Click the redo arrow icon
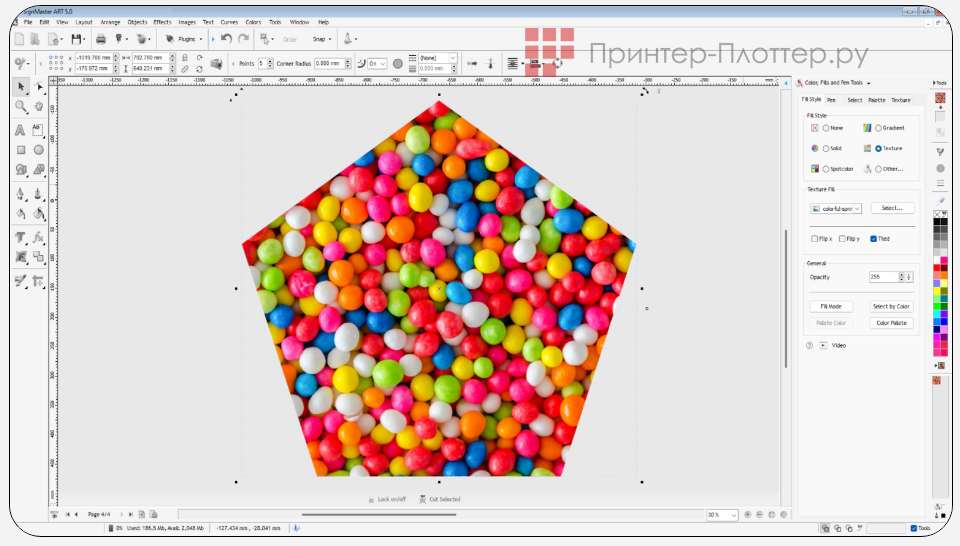The image size is (960, 546). point(243,39)
